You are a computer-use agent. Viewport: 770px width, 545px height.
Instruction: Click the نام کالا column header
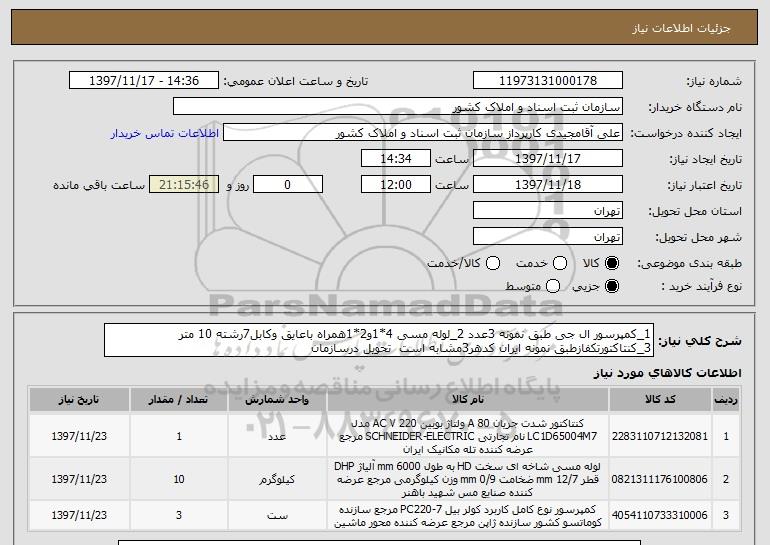coord(468,400)
